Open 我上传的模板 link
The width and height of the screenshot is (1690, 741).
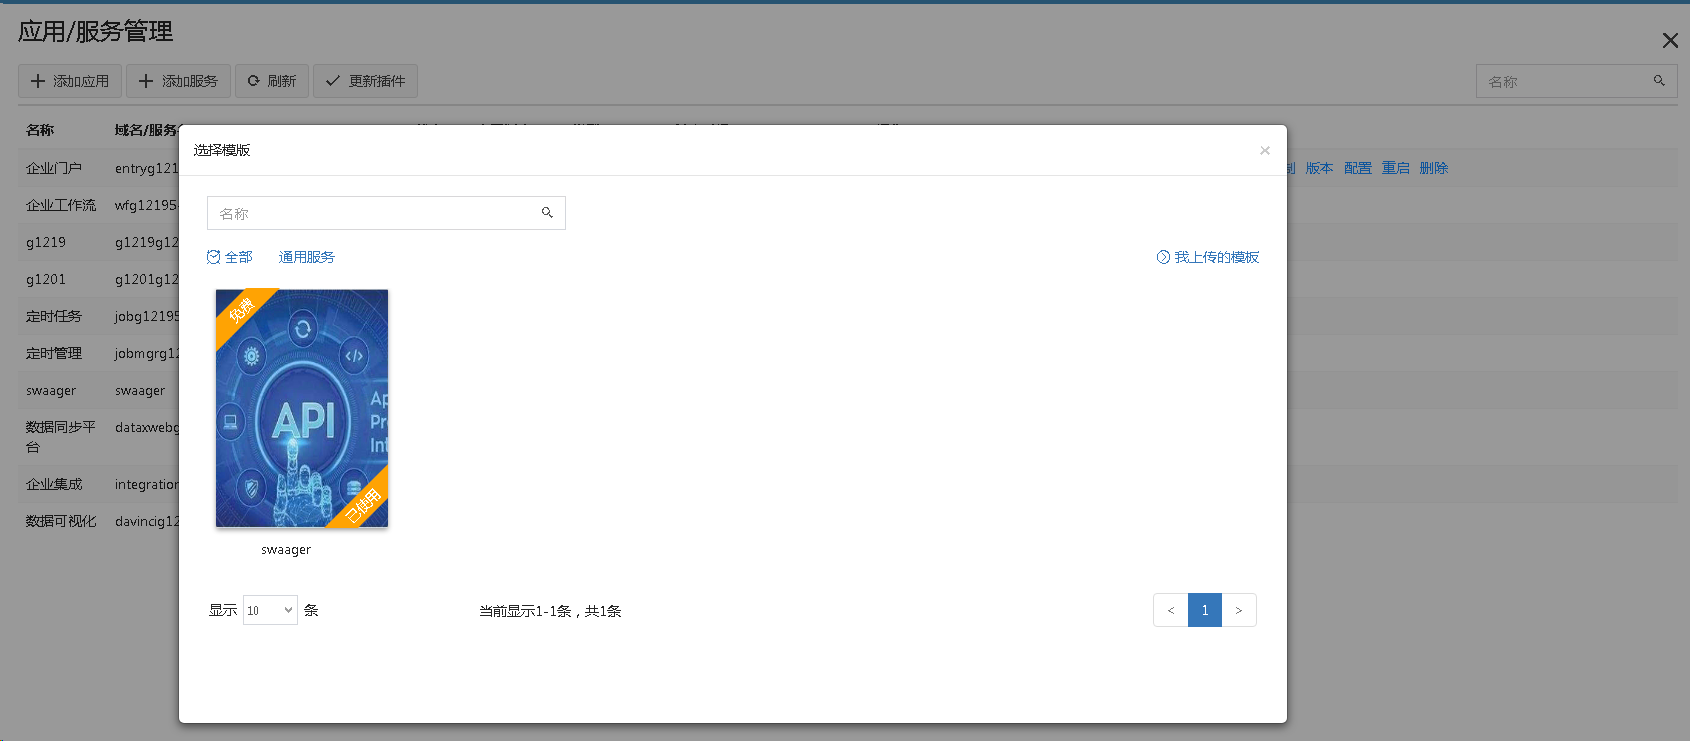(1208, 257)
